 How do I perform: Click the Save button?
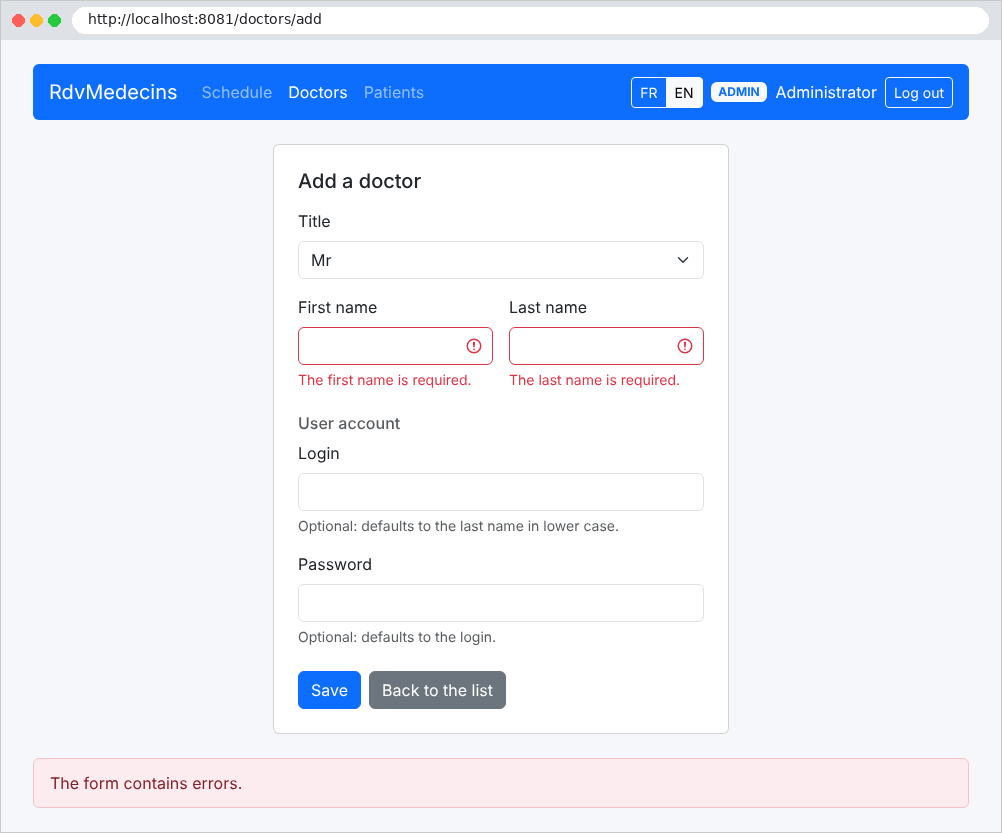[x=329, y=690]
